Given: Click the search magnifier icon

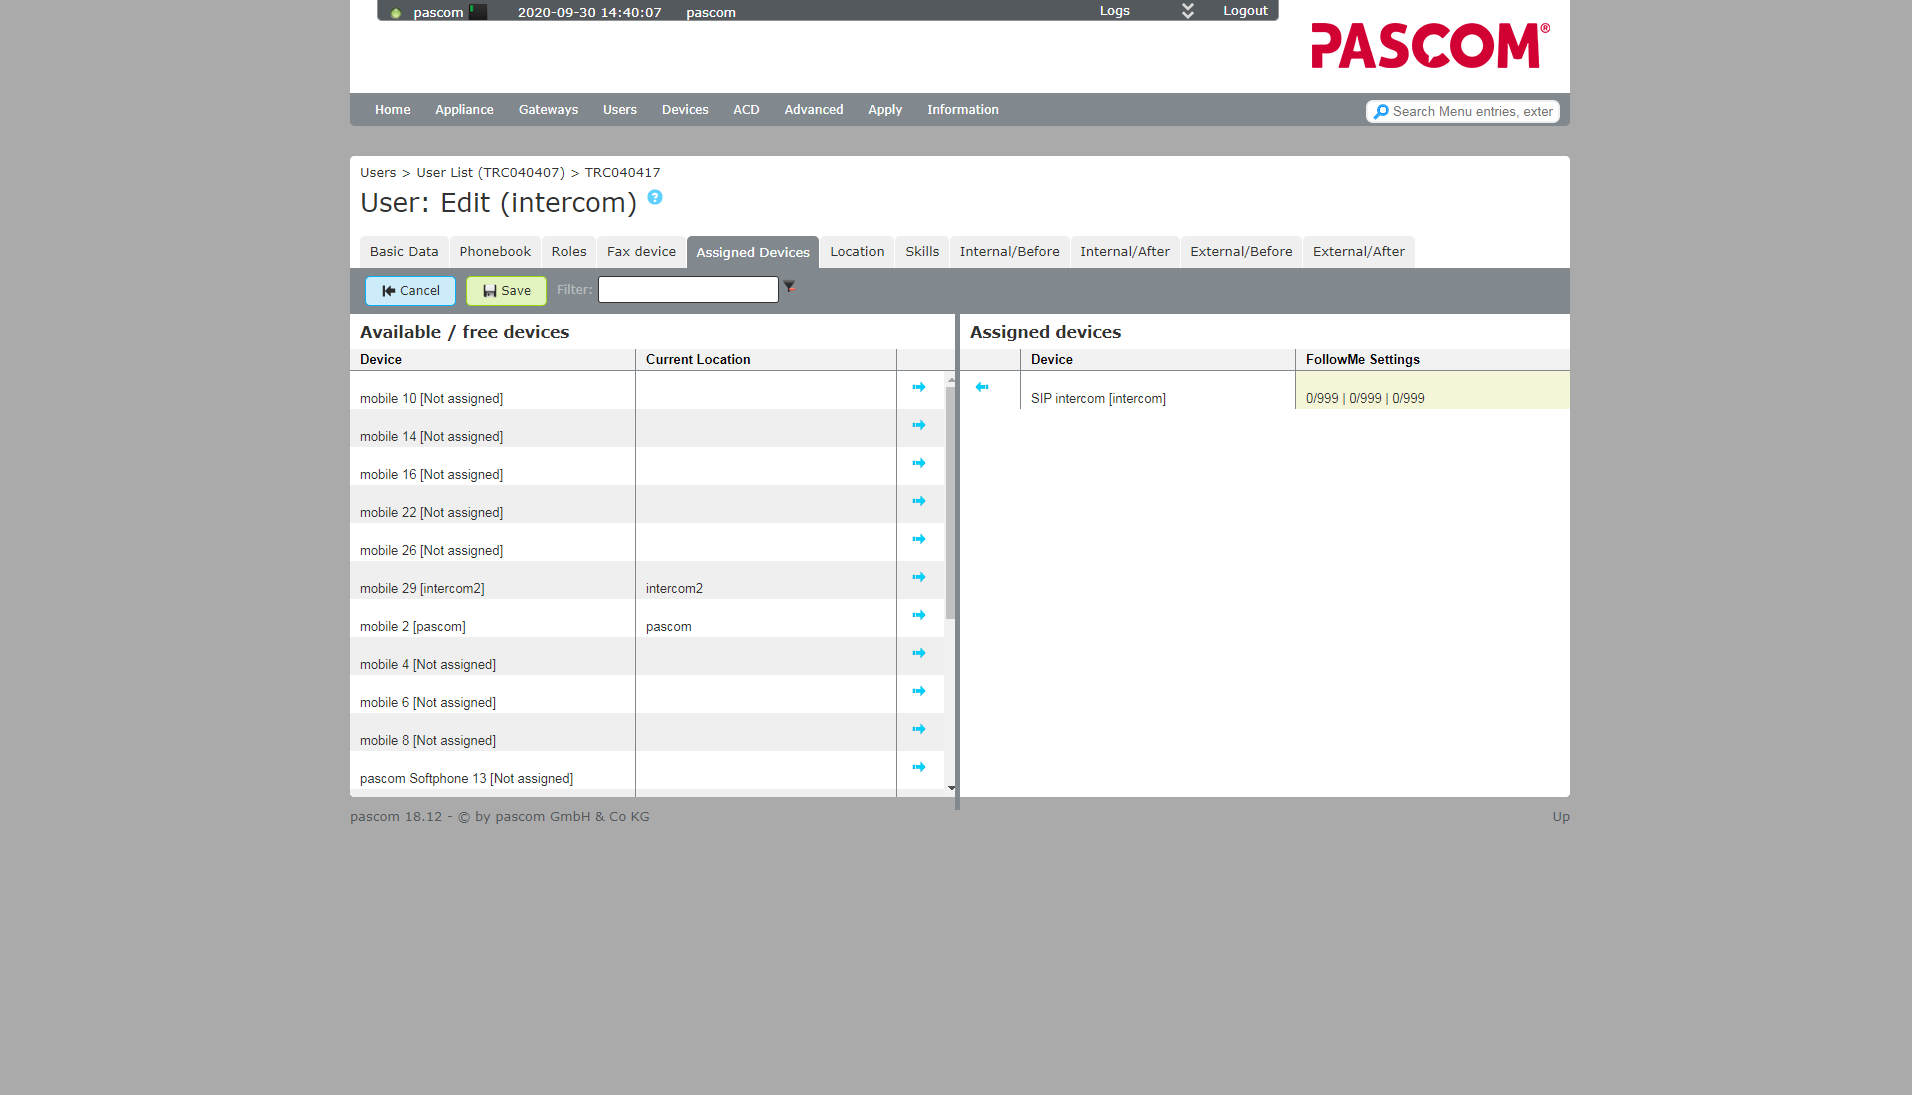Looking at the screenshot, I should 1381,112.
